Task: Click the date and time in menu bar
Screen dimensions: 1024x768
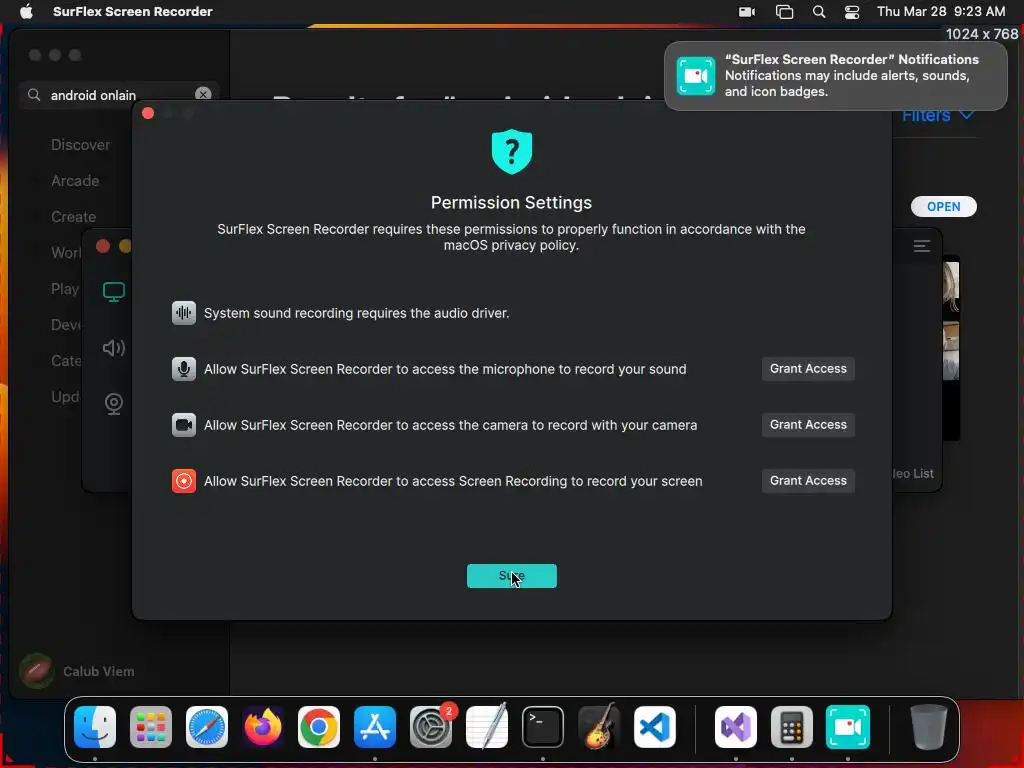Action: pyautogui.click(x=940, y=11)
